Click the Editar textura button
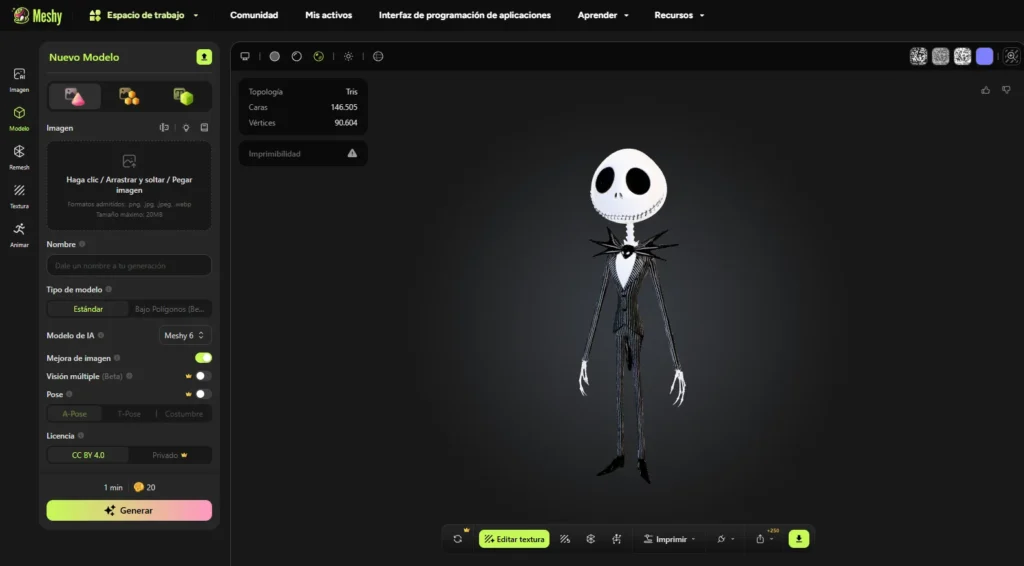Screen dimensions: 1024x566 click(x=514, y=539)
